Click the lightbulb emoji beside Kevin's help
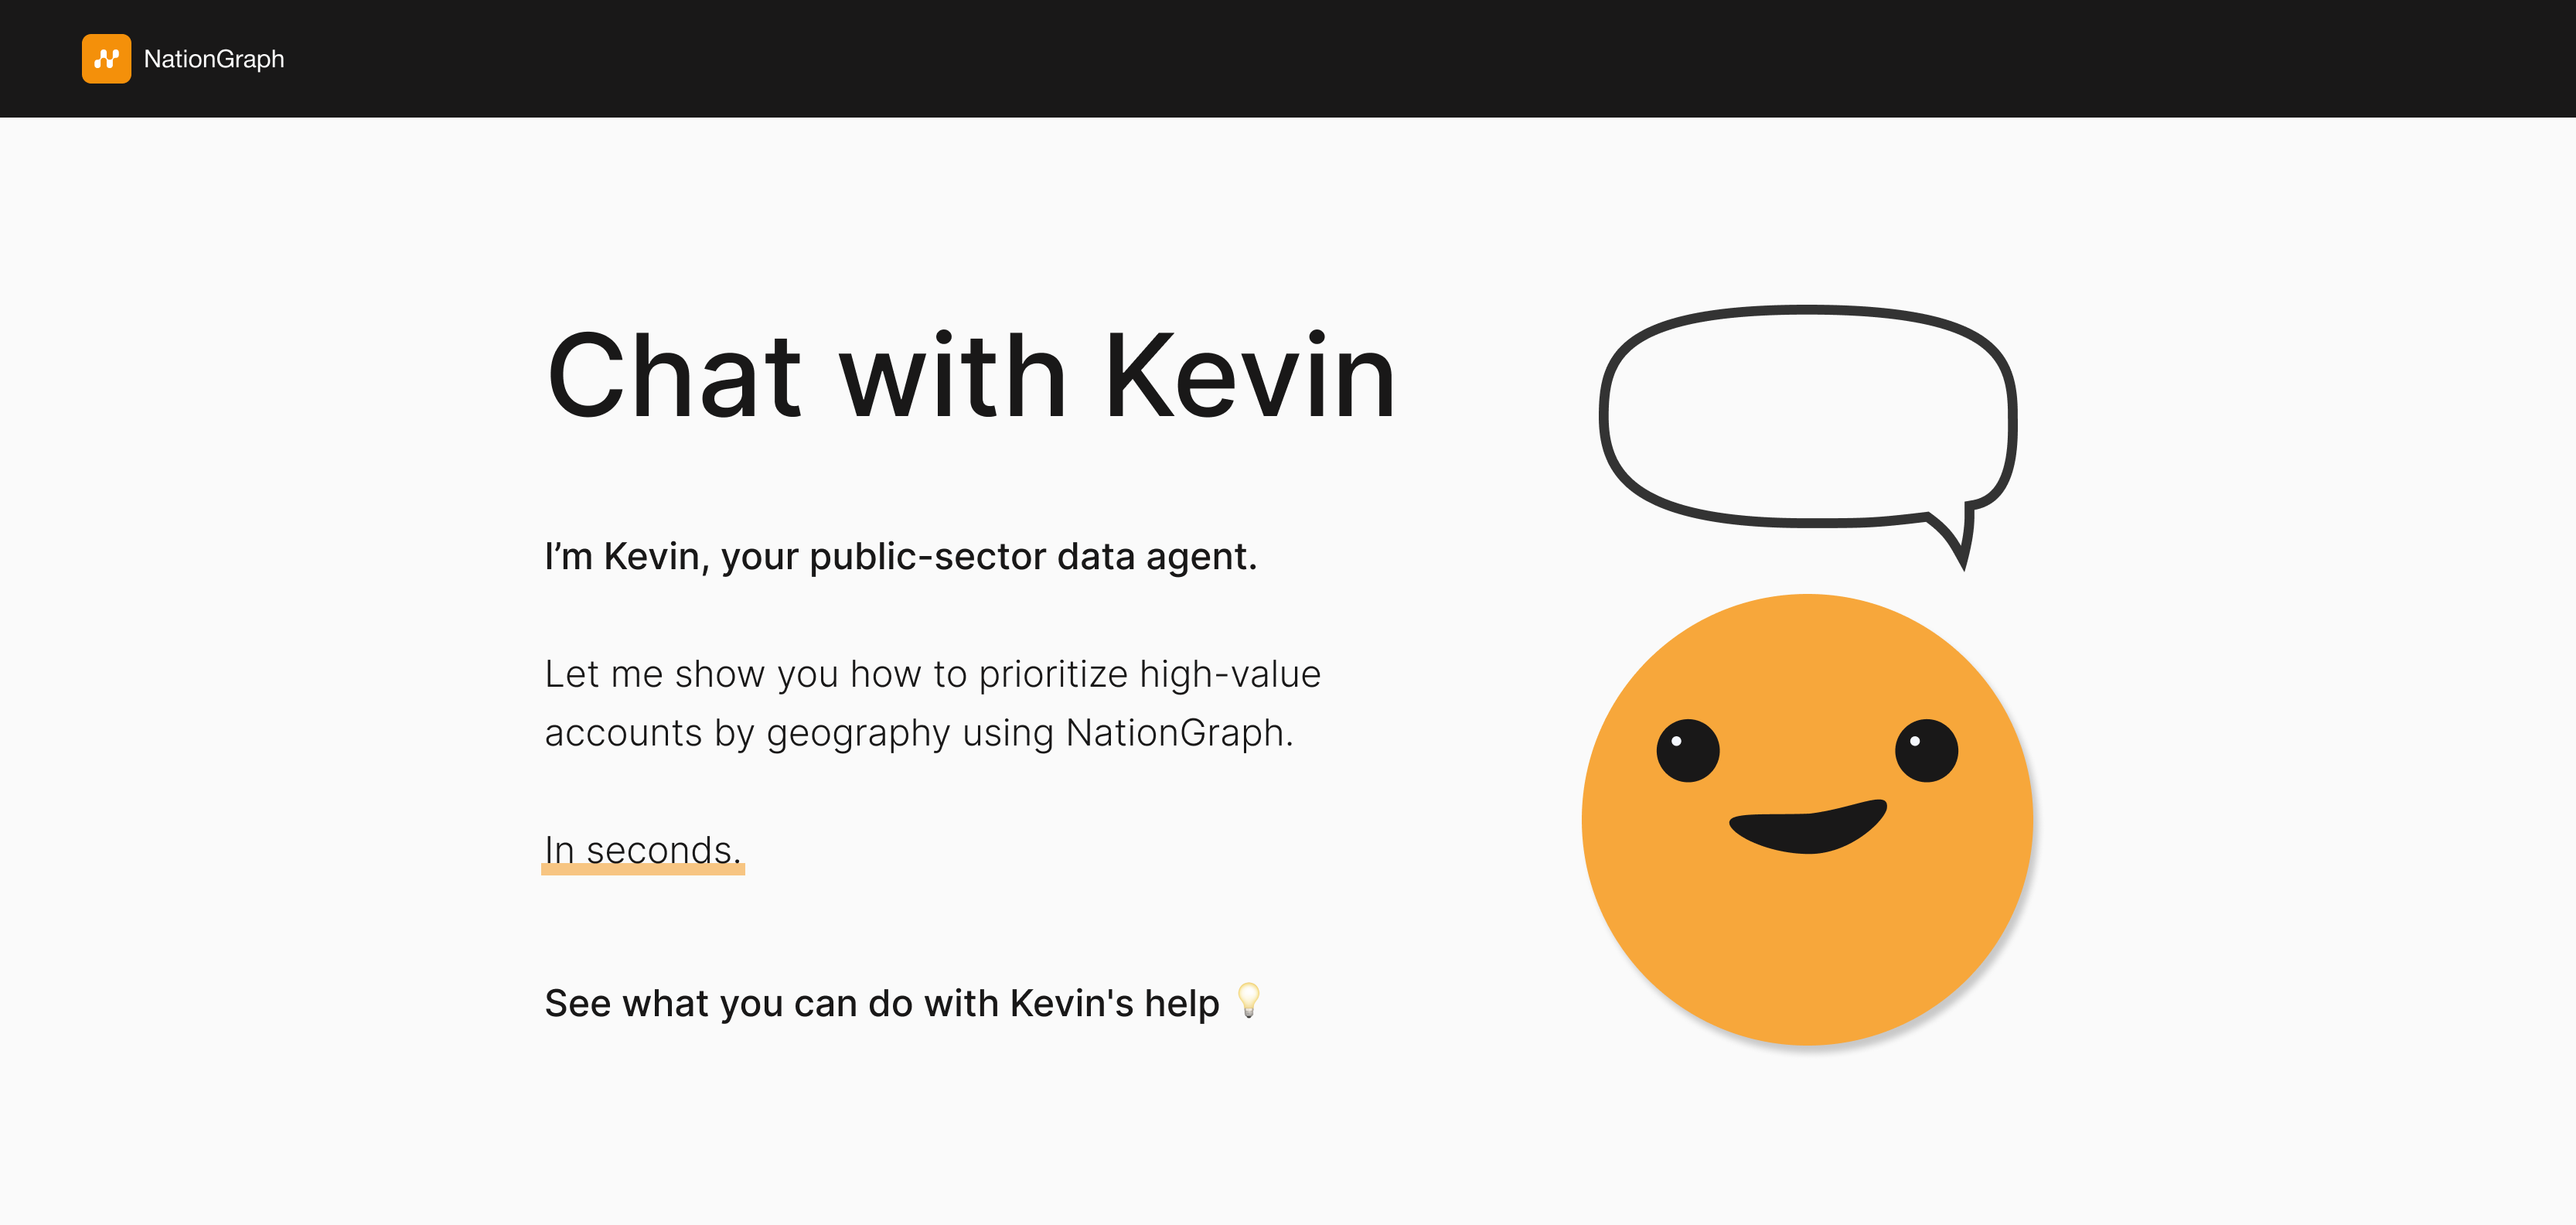This screenshot has width=2576, height=1225. (x=1249, y=1000)
